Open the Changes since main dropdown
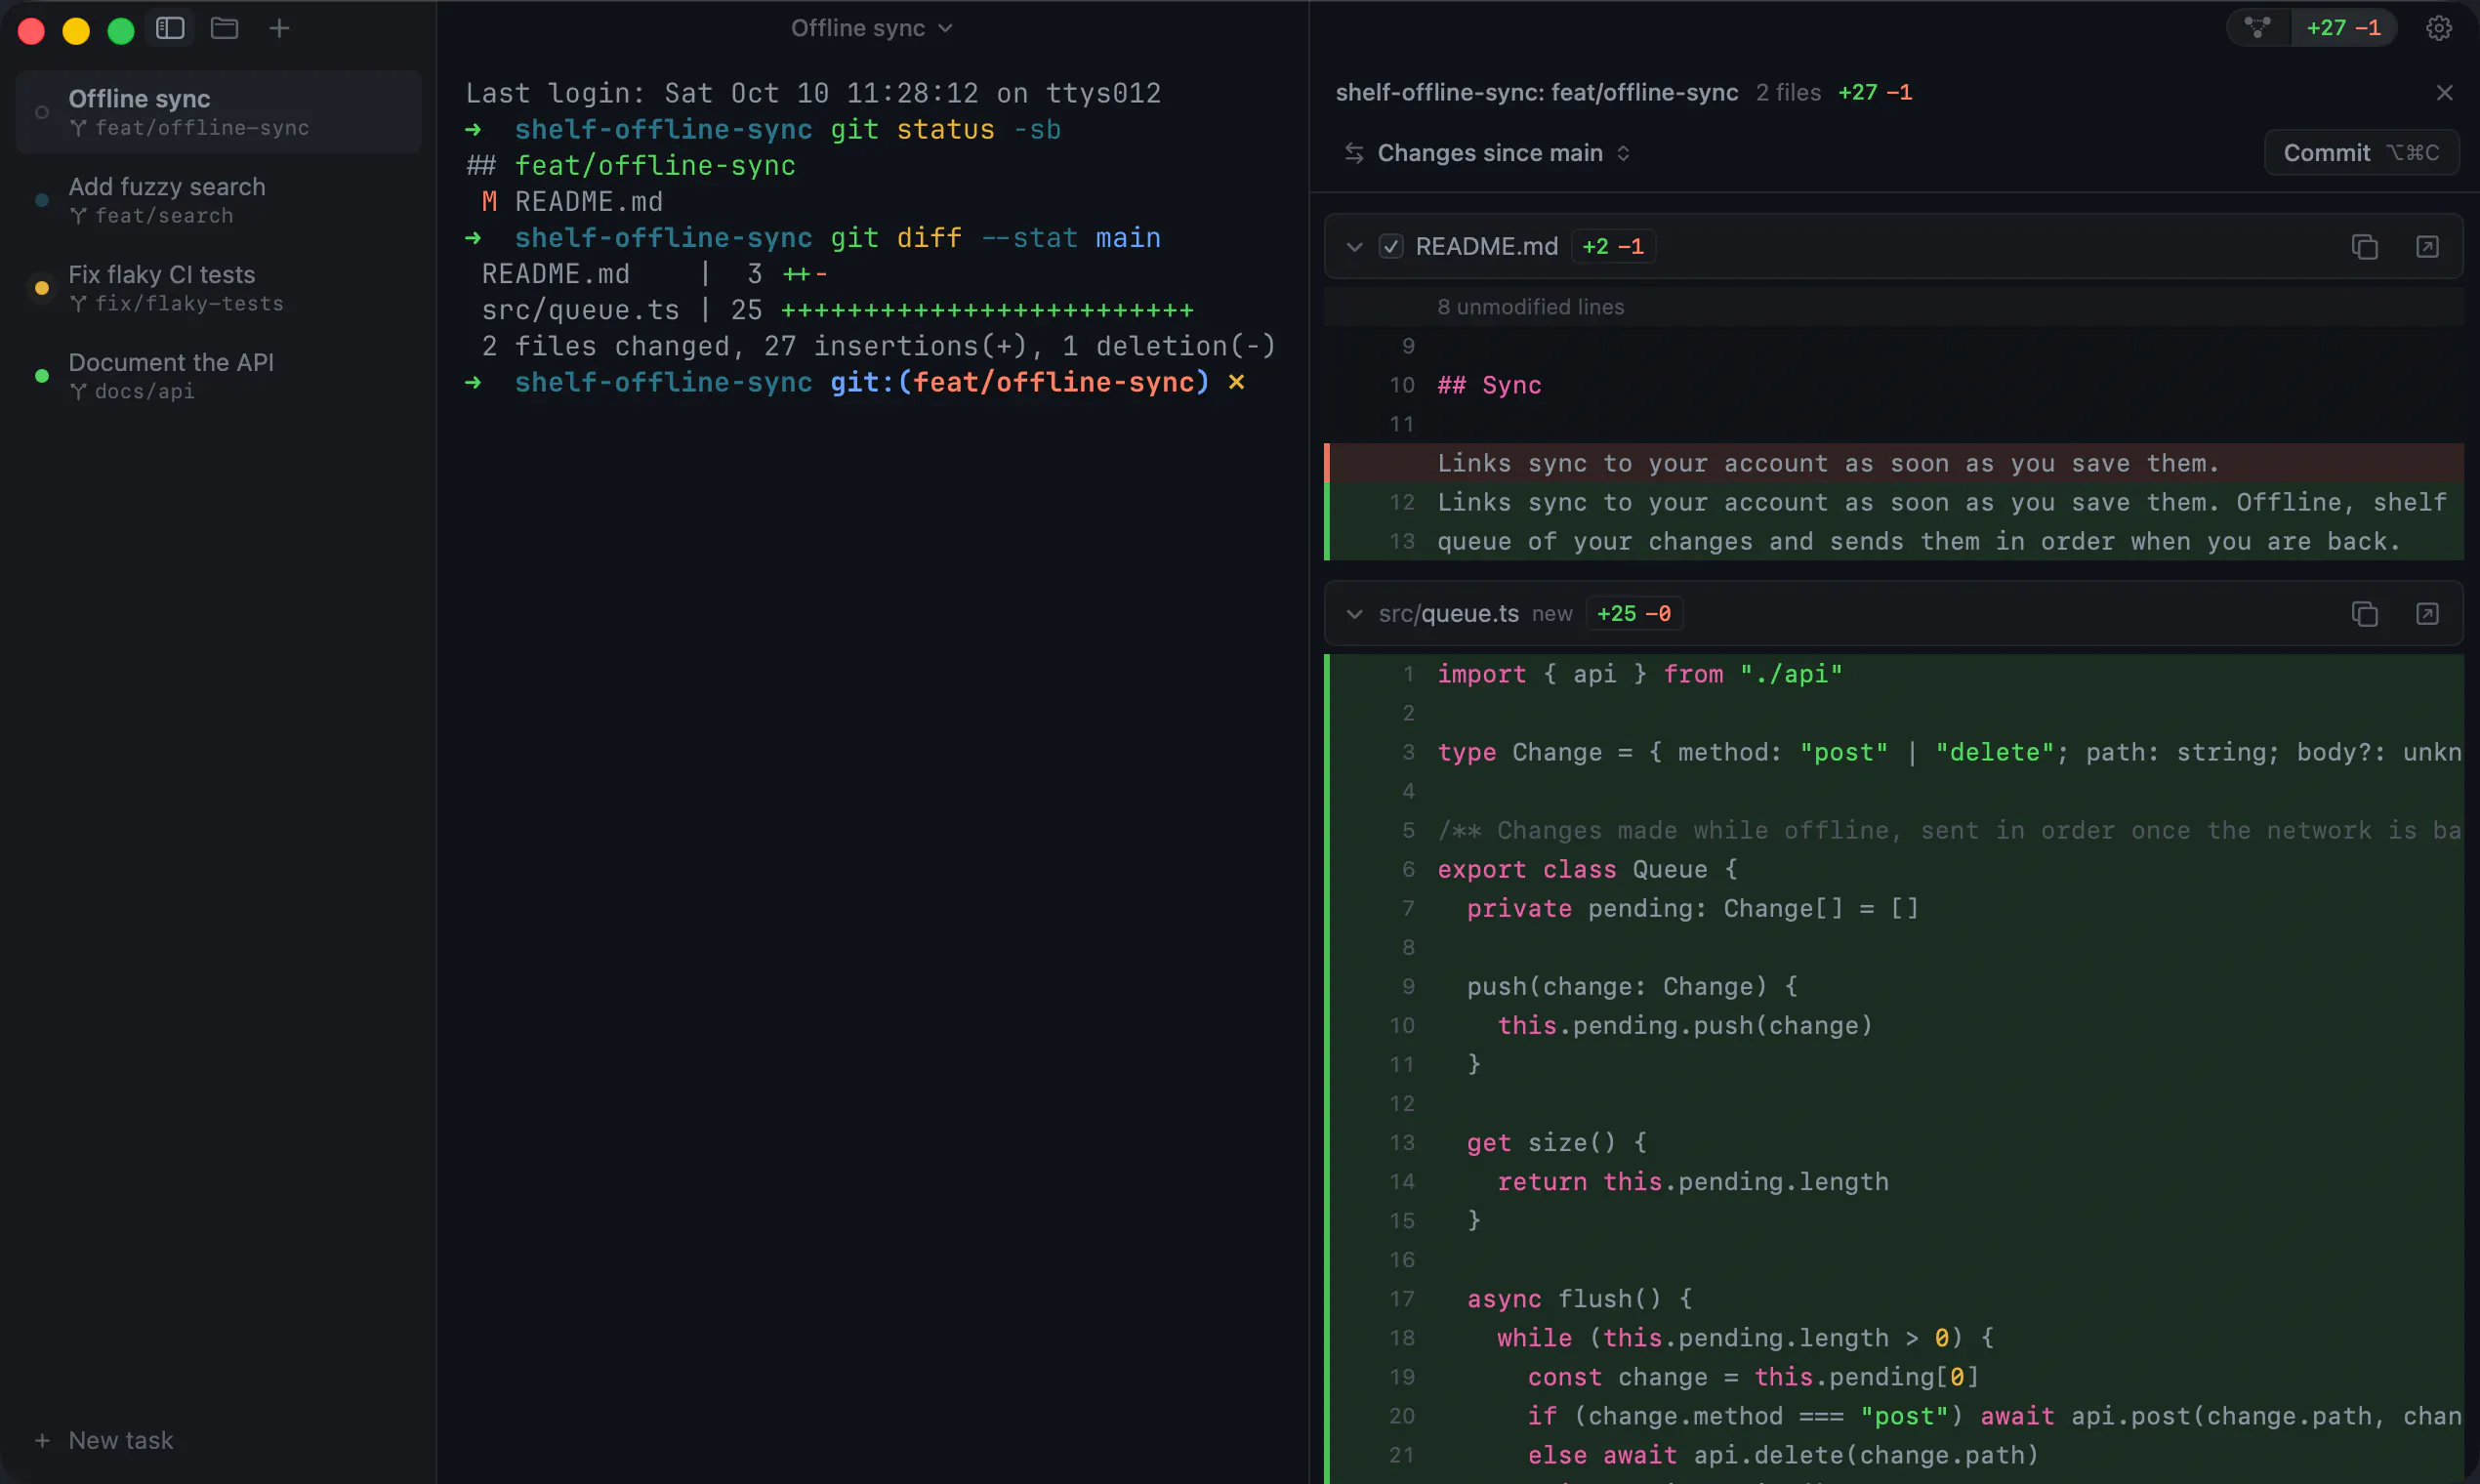This screenshot has width=2480, height=1484. (1504, 153)
